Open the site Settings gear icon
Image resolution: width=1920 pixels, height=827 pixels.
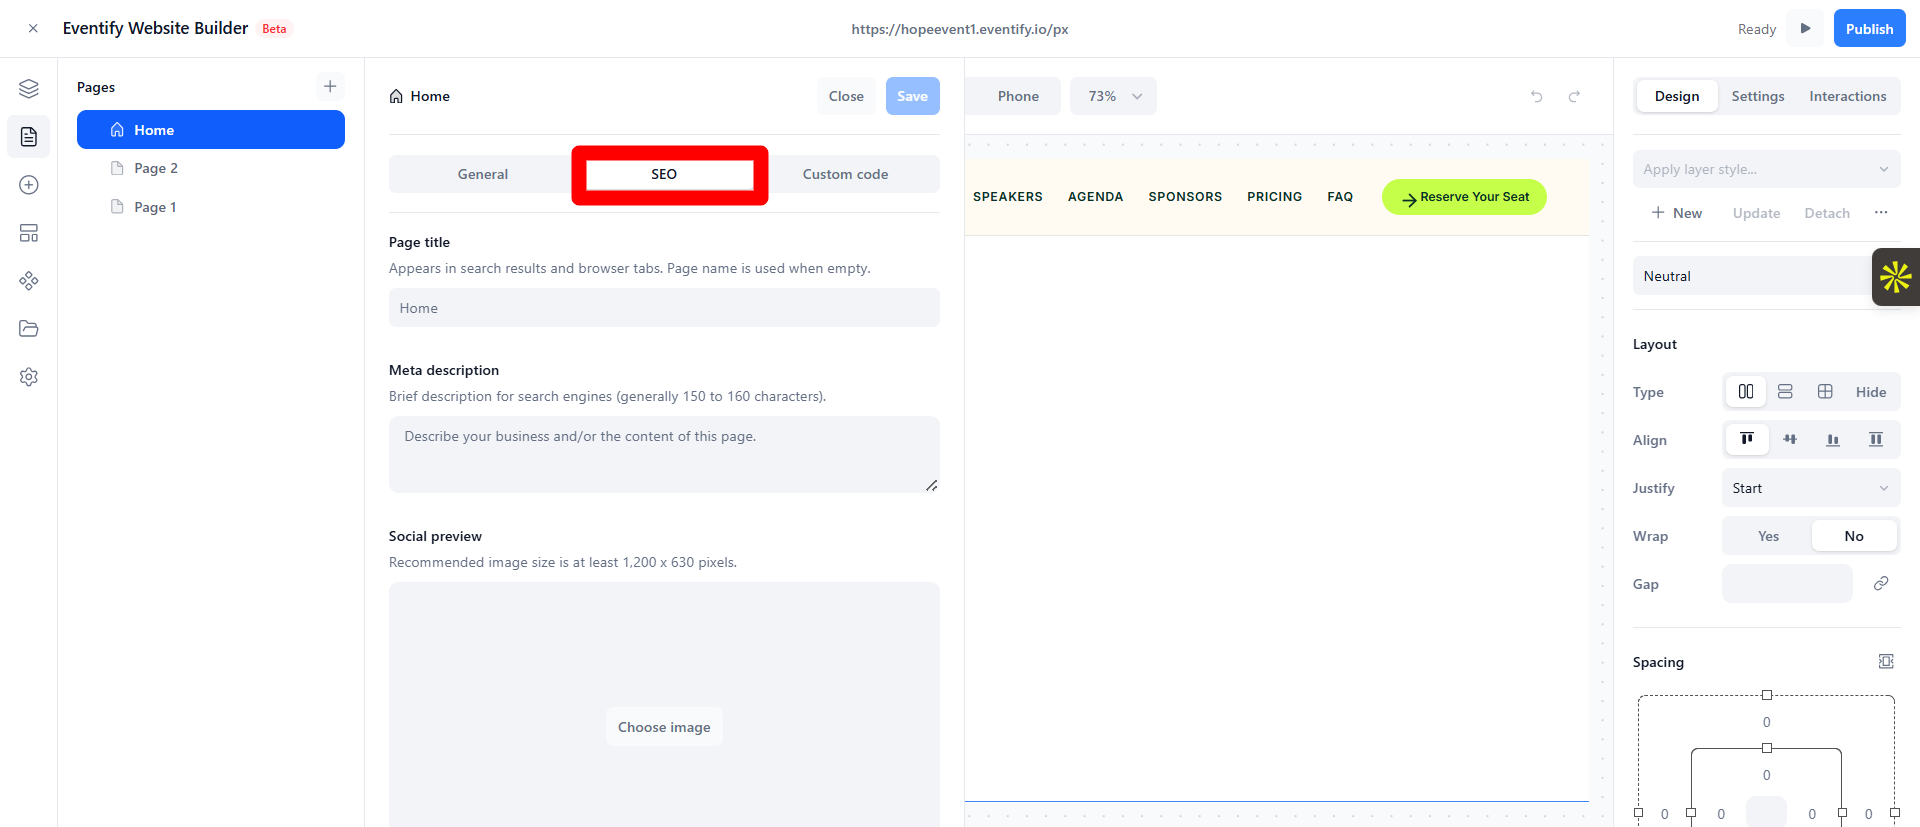pos(29,377)
